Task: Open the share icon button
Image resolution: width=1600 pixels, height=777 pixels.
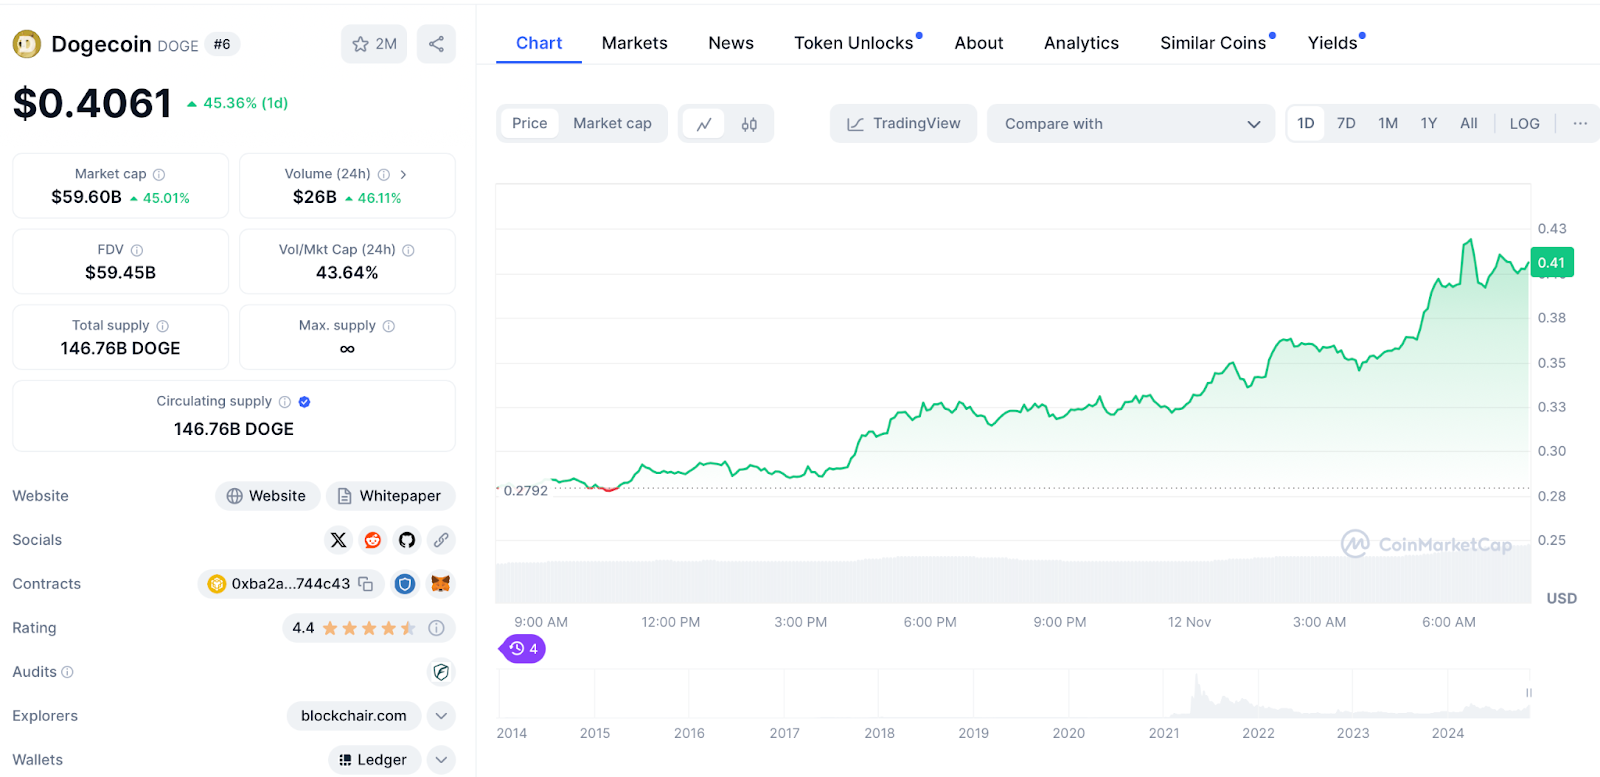Action: 436,44
